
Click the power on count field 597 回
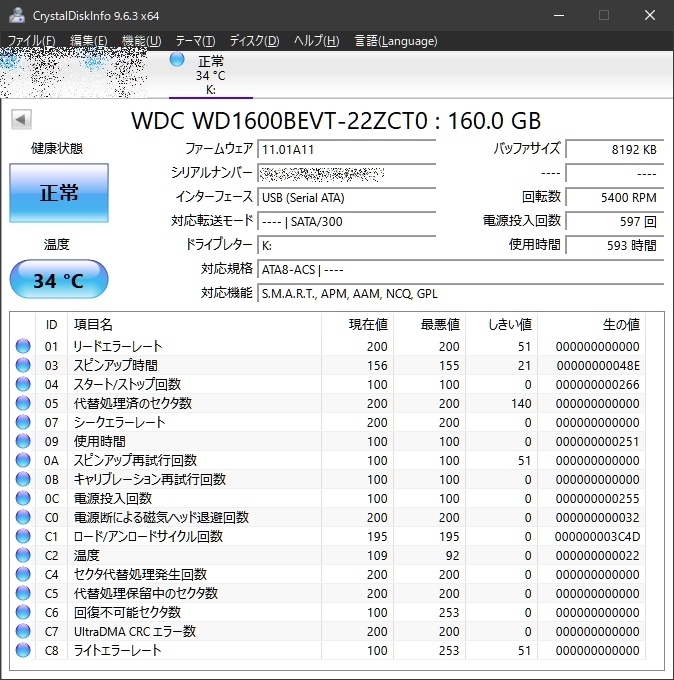pyautogui.click(x=615, y=222)
